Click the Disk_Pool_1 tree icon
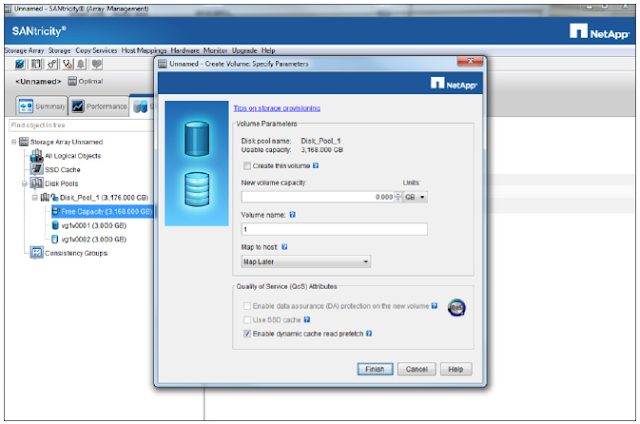This screenshot has width=640, height=424. click(49, 198)
